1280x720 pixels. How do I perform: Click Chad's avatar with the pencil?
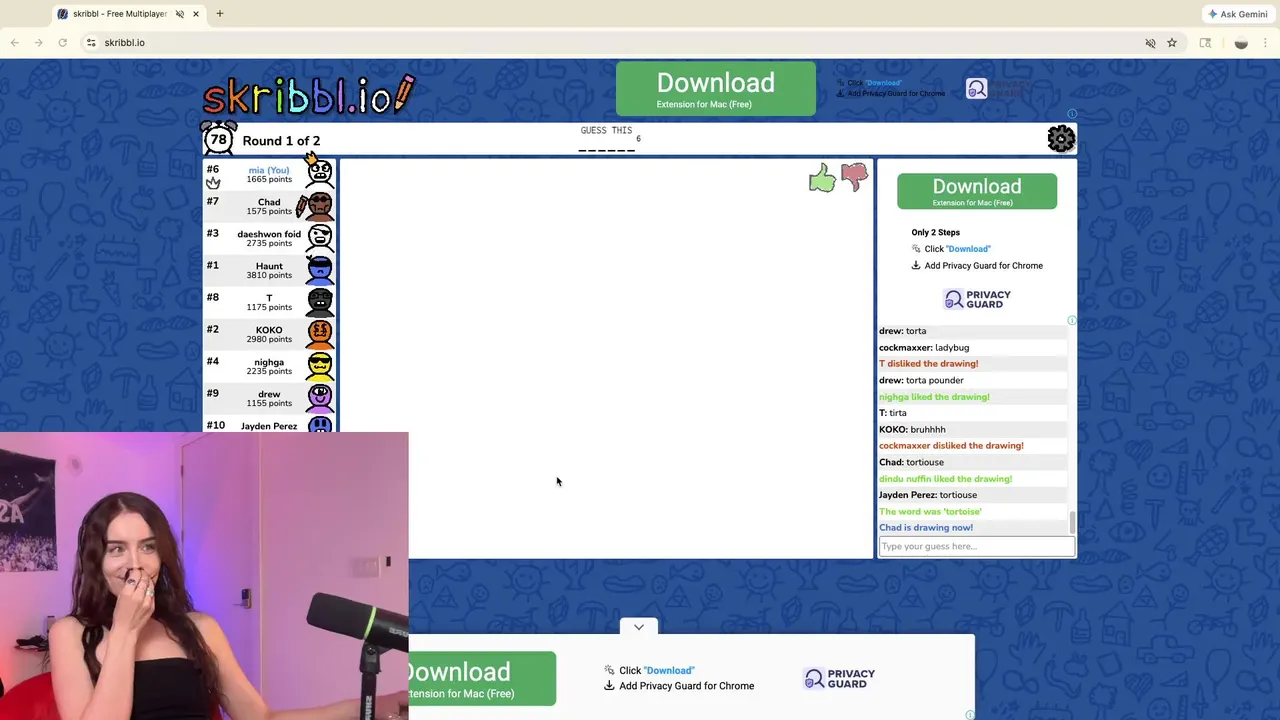tap(318, 206)
